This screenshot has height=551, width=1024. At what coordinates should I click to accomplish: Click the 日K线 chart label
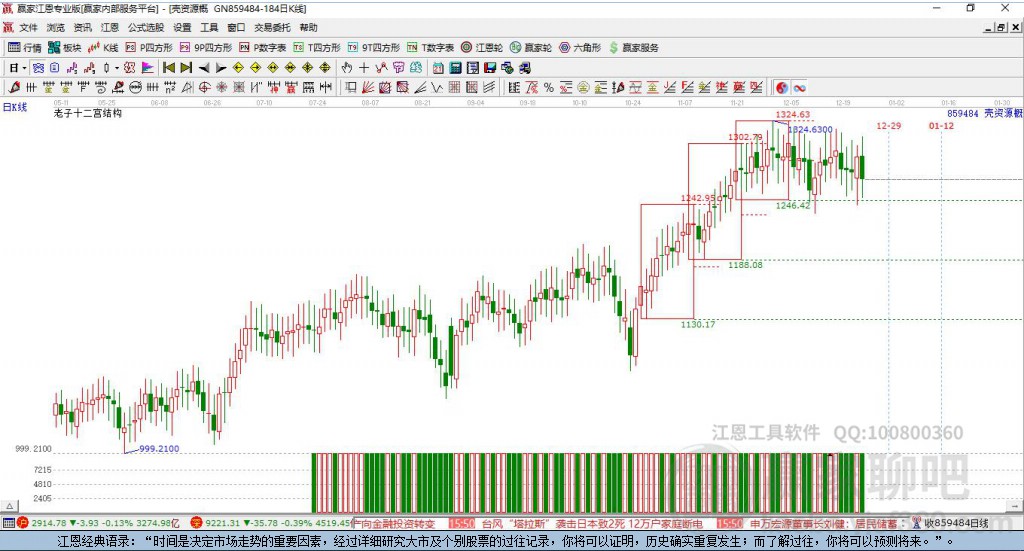coord(15,107)
